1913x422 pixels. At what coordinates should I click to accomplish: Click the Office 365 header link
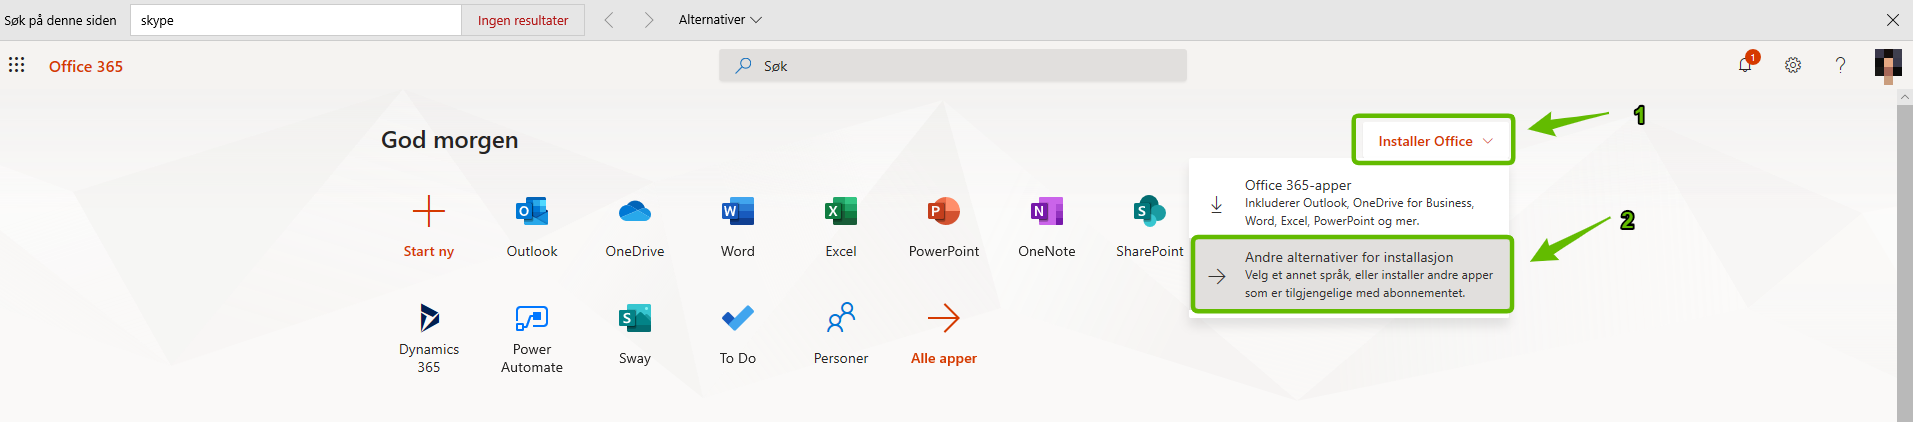tap(86, 66)
